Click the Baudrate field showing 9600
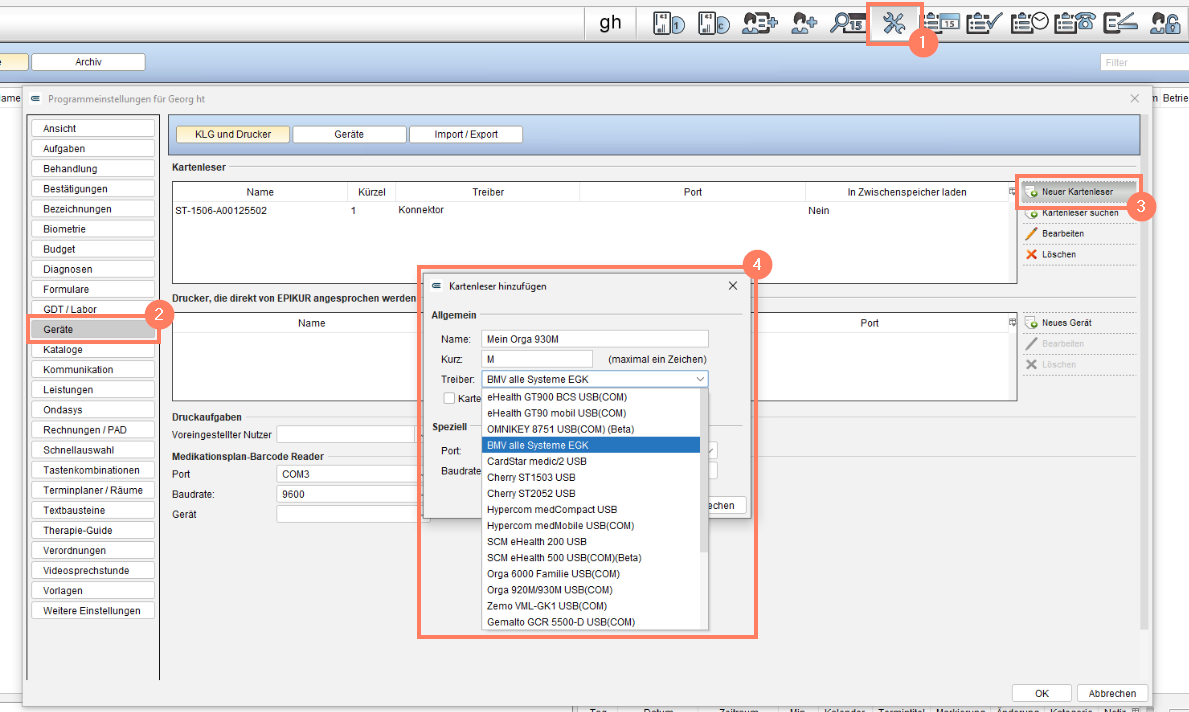Viewport: 1189px width, 712px height. pos(349,494)
